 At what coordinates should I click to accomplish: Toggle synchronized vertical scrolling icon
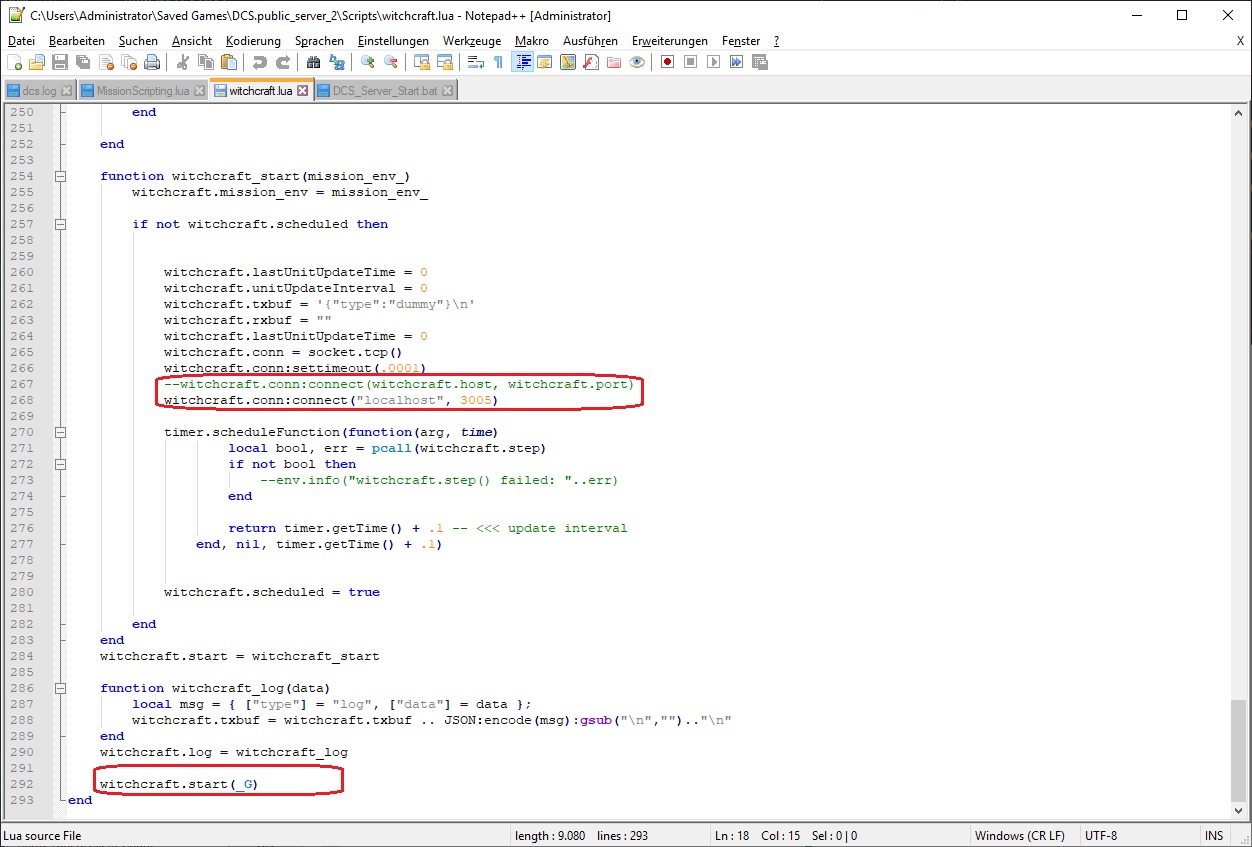tap(422, 62)
